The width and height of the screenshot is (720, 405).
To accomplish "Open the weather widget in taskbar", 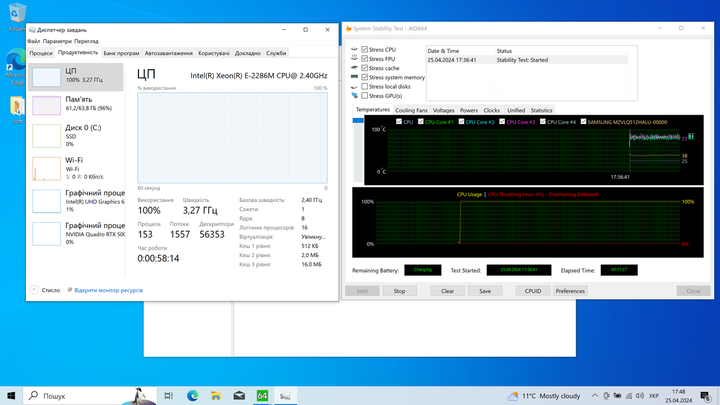I will point(544,395).
